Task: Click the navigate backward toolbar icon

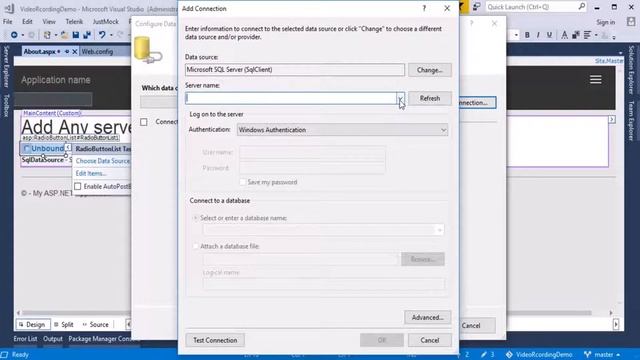Action: (x=14, y=35)
